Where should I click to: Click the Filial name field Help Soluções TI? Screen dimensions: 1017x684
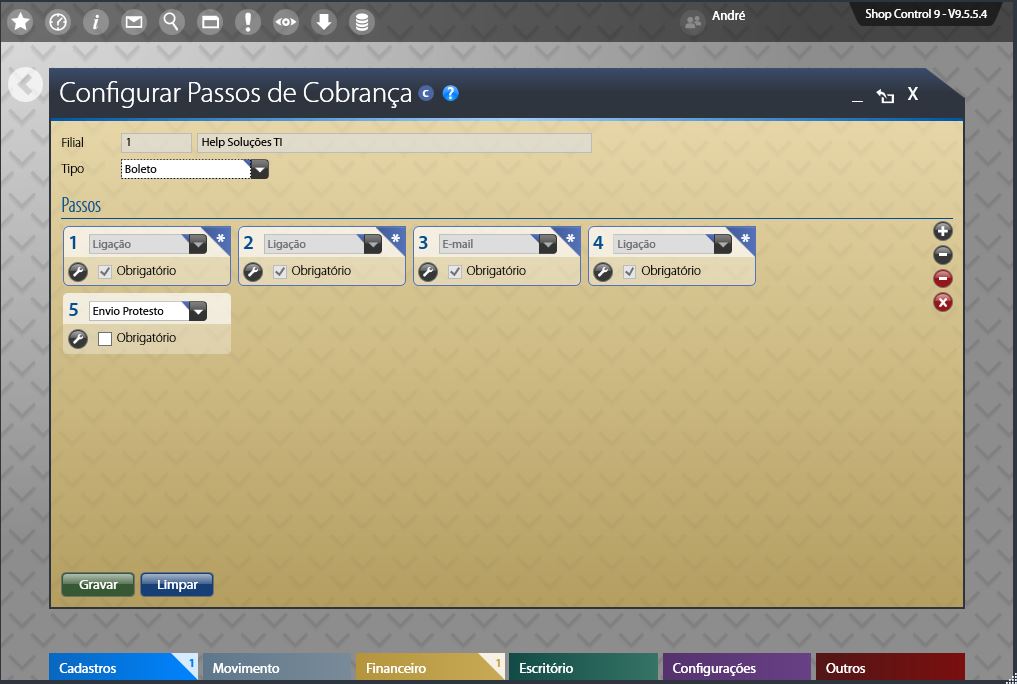click(x=394, y=143)
